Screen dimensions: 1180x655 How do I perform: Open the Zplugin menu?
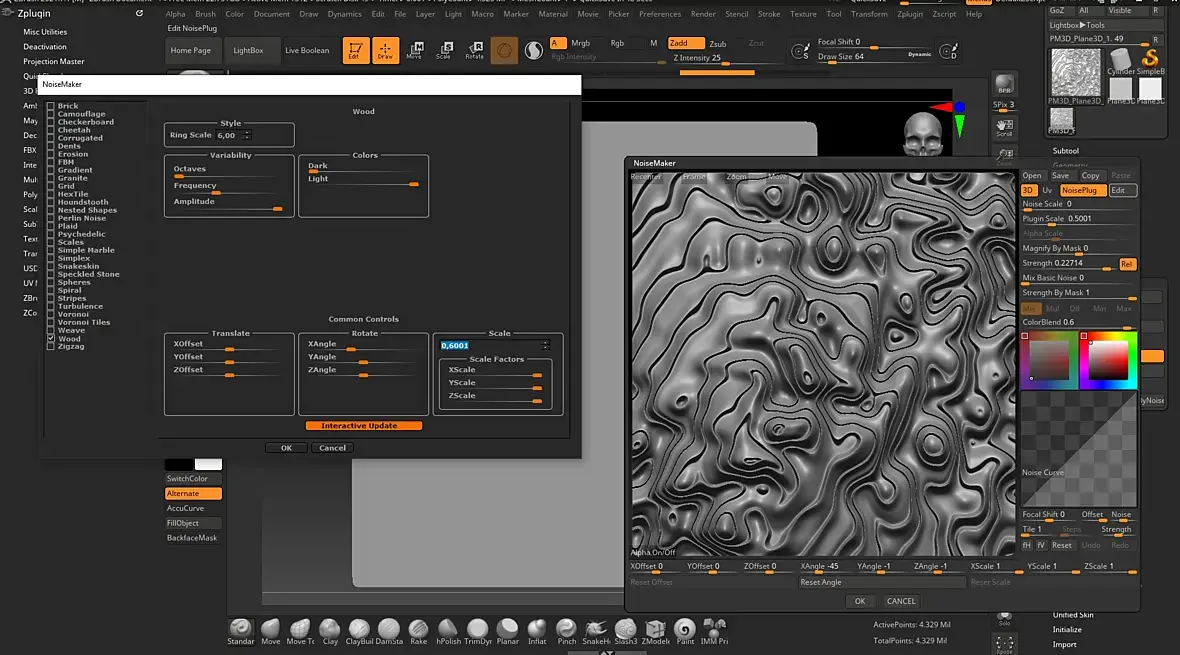909,14
